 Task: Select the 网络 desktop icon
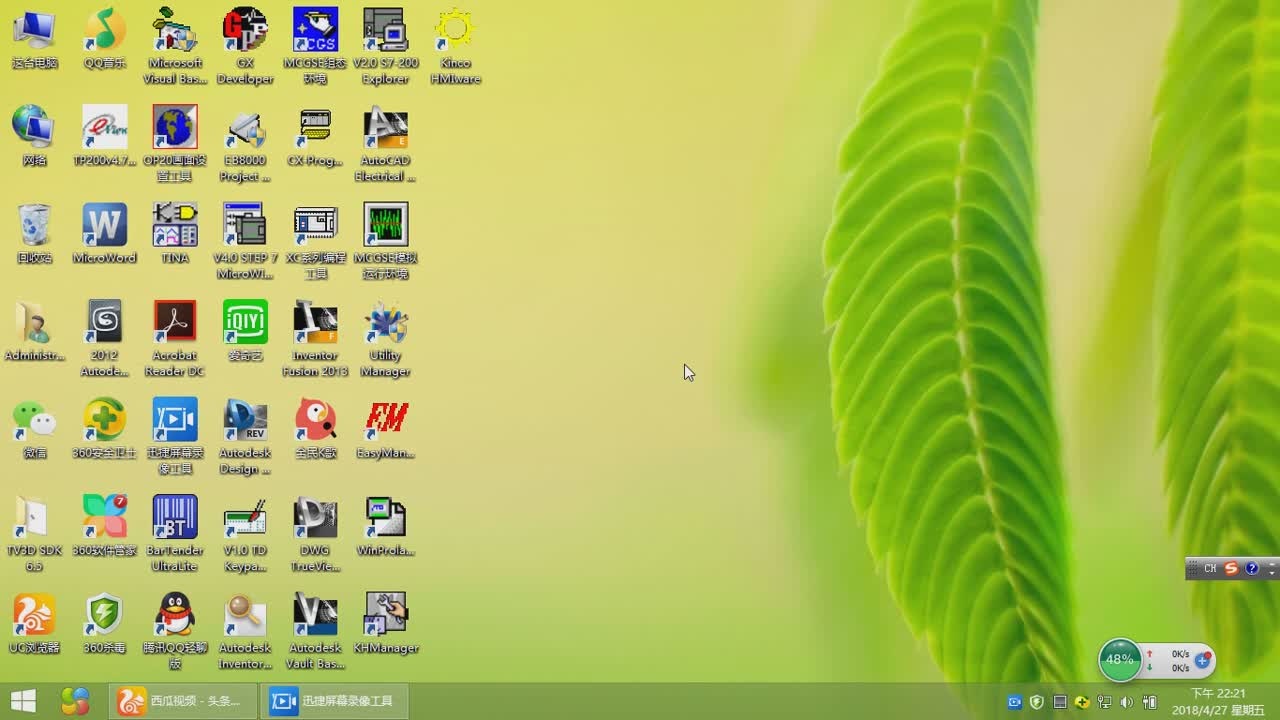point(34,137)
